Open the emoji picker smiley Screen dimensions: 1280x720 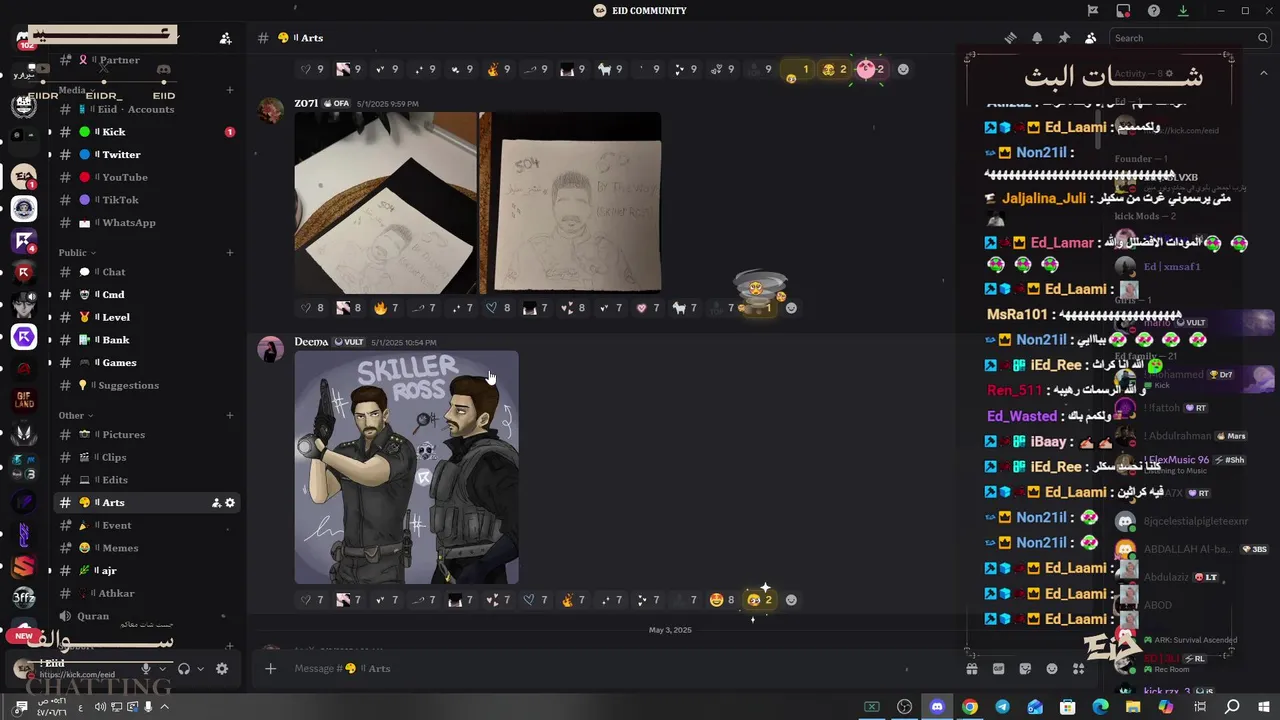[x=1051, y=668]
